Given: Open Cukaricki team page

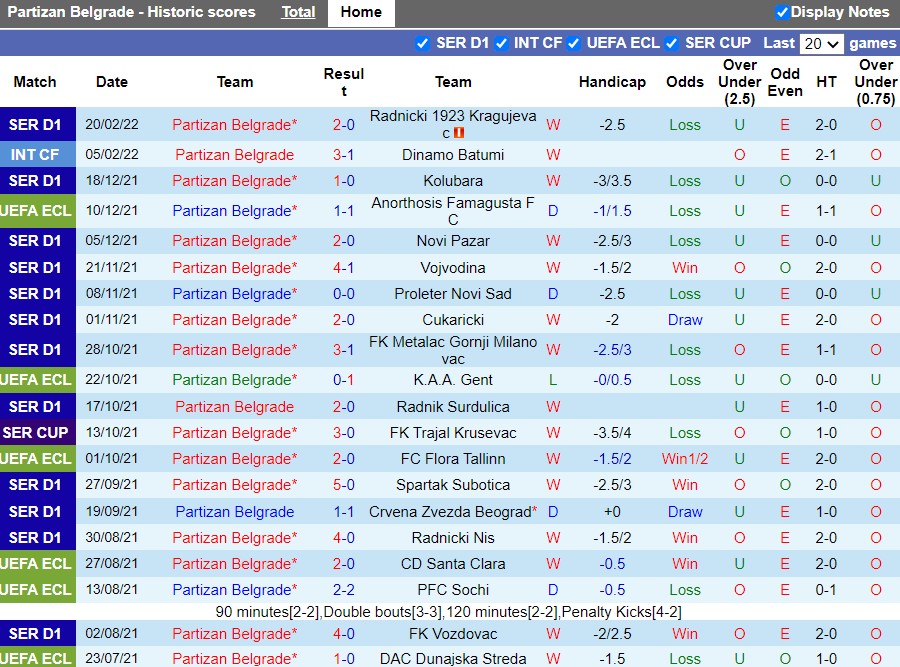Looking at the screenshot, I should coord(453,320).
